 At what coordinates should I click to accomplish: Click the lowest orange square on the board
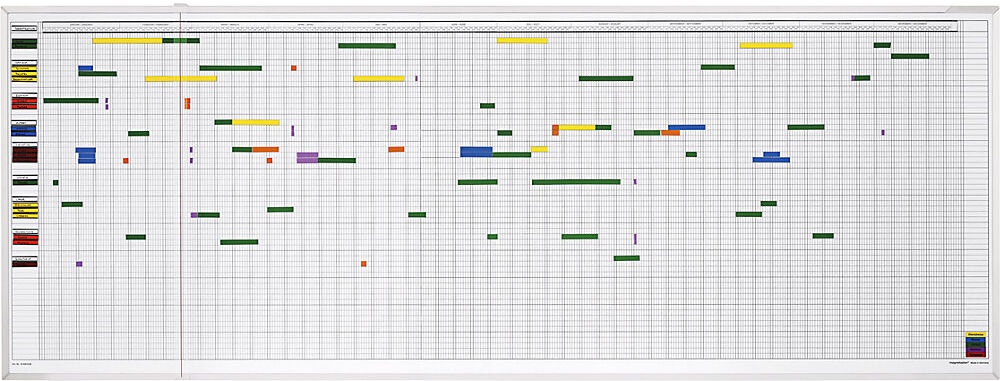(364, 264)
